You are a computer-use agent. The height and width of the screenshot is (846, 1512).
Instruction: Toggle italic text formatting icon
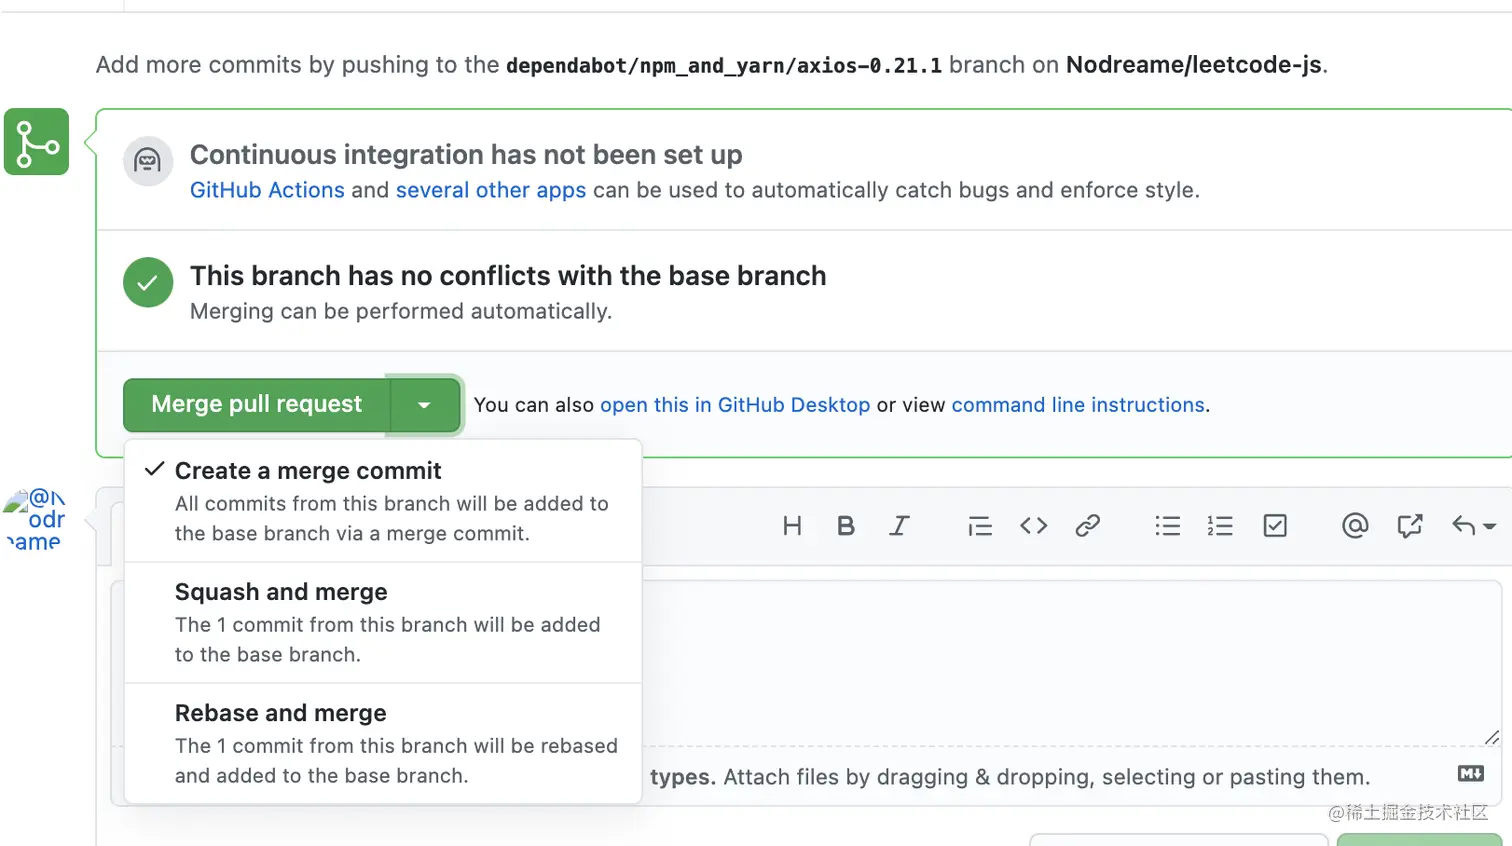coord(899,526)
